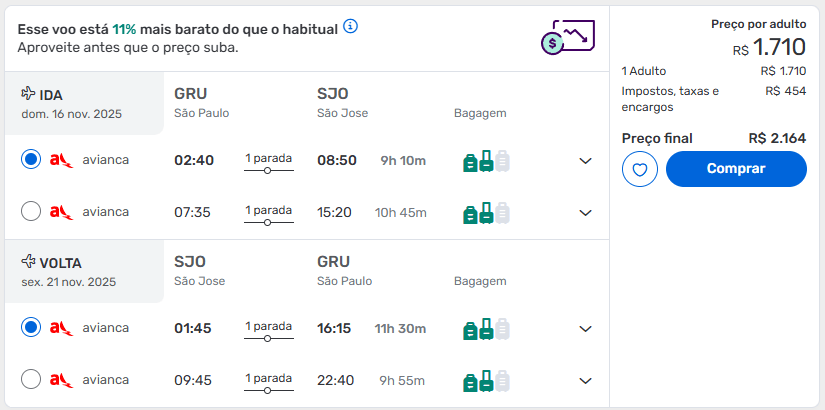Expand details for 01:45 return flight
Image resolution: width=825 pixels, height=410 pixels.
[586, 329]
